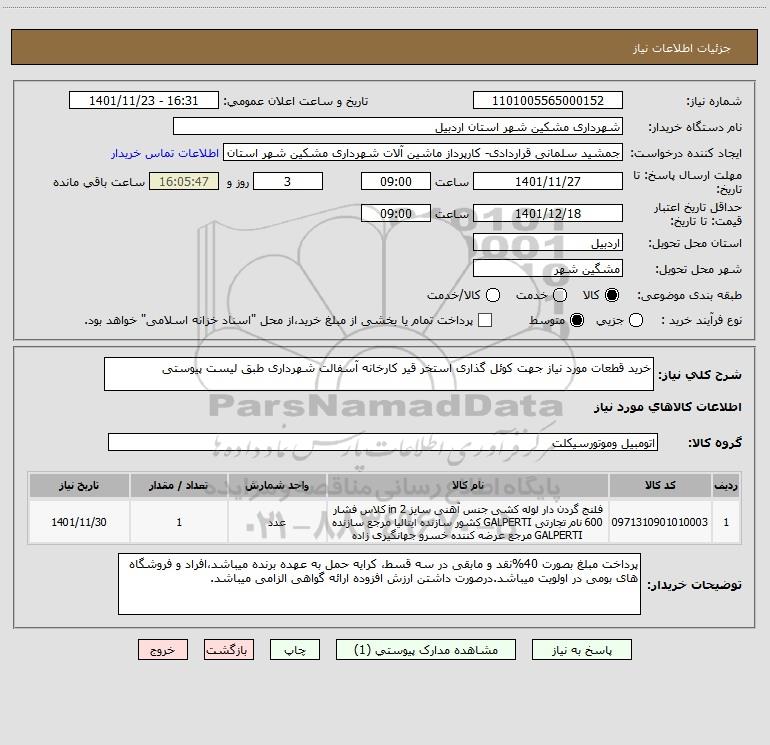Select the کالا radio button
The width and height of the screenshot is (770, 745).
(x=612, y=295)
